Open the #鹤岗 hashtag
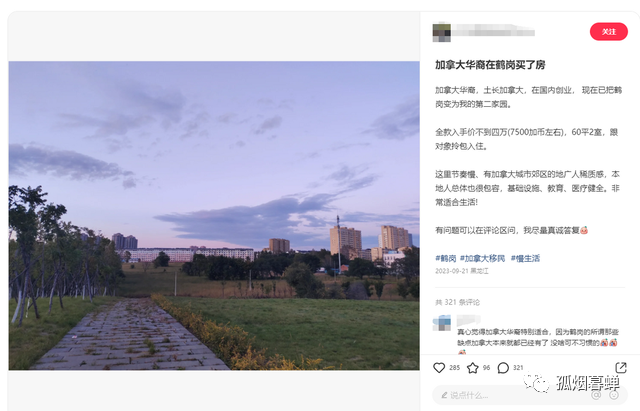The height and width of the screenshot is (411, 640). (445, 258)
